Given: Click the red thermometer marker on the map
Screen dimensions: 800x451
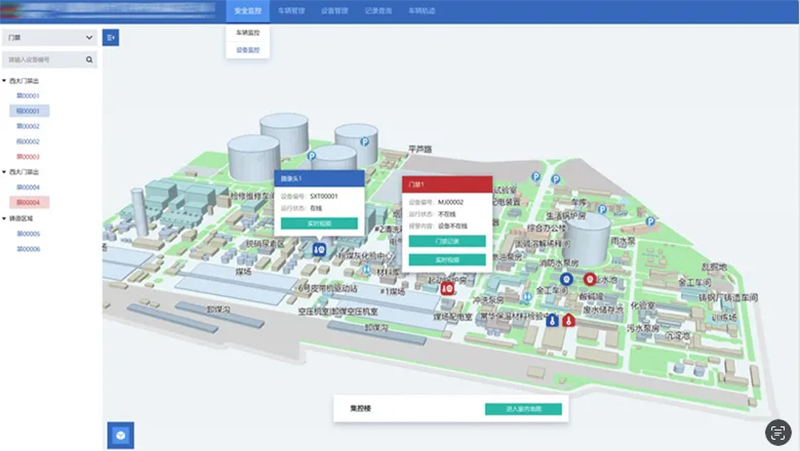Looking at the screenshot, I should tap(568, 321).
